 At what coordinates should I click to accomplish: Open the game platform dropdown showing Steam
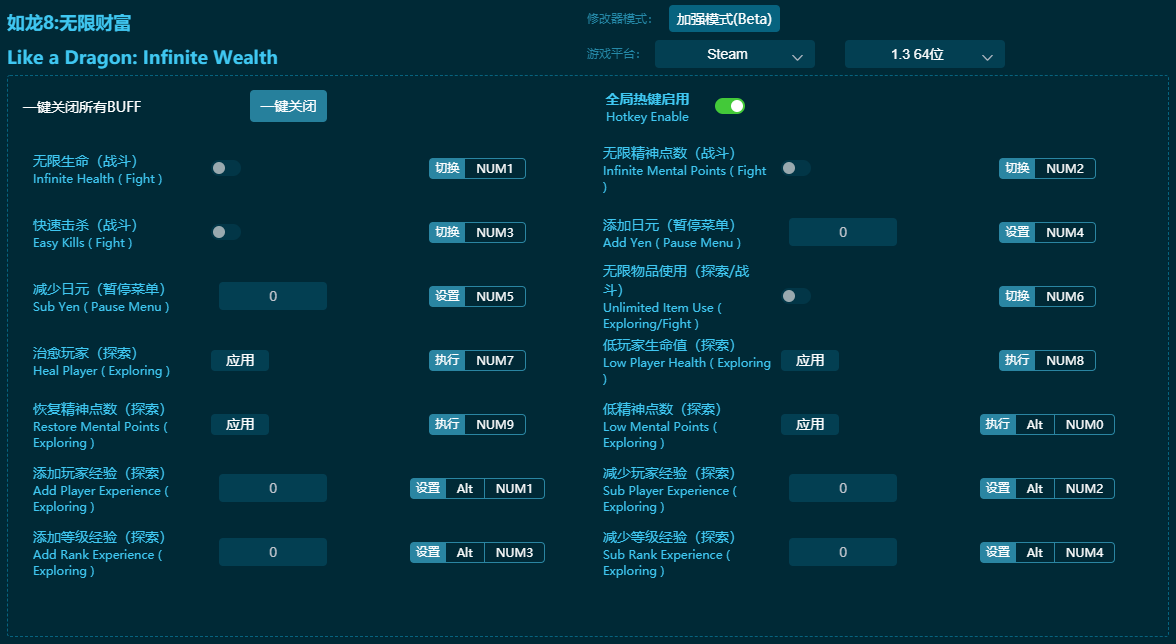(734, 54)
